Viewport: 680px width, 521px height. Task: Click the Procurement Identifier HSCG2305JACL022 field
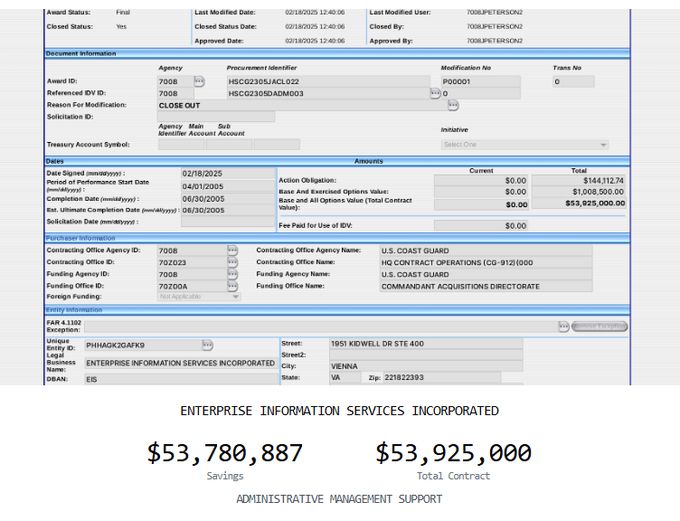tap(328, 82)
